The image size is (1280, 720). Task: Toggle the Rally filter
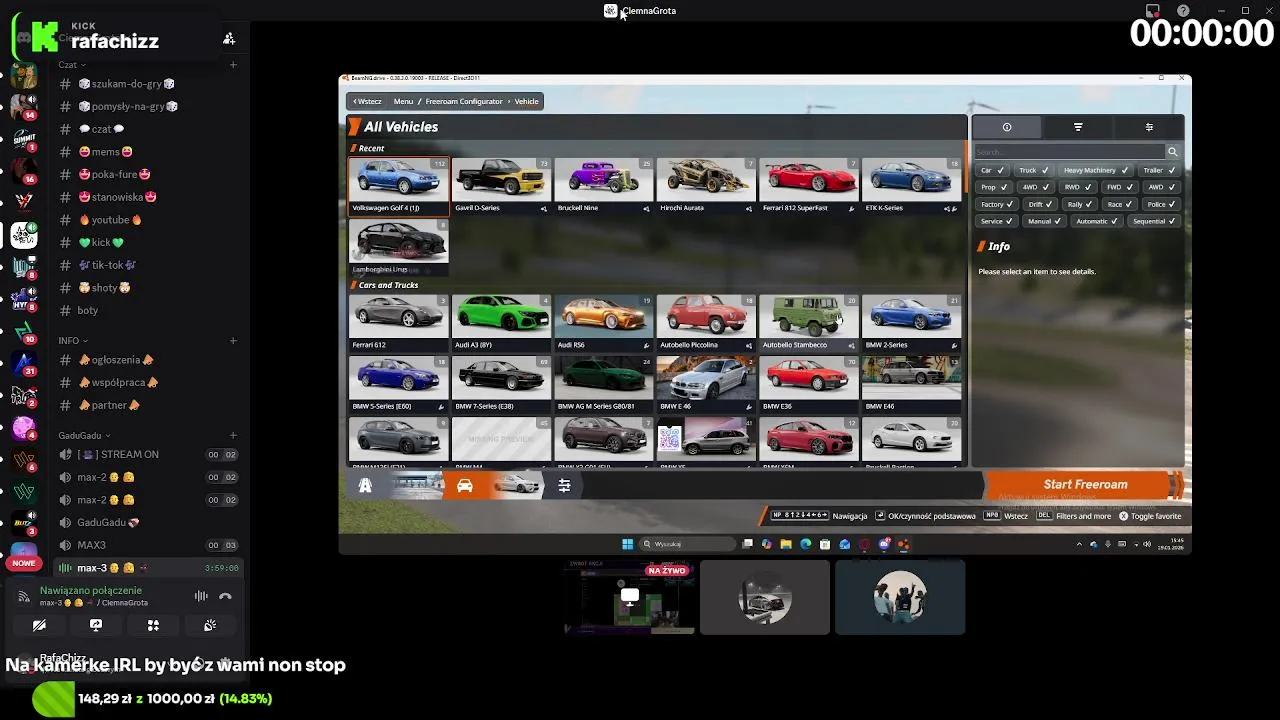pos(1080,204)
